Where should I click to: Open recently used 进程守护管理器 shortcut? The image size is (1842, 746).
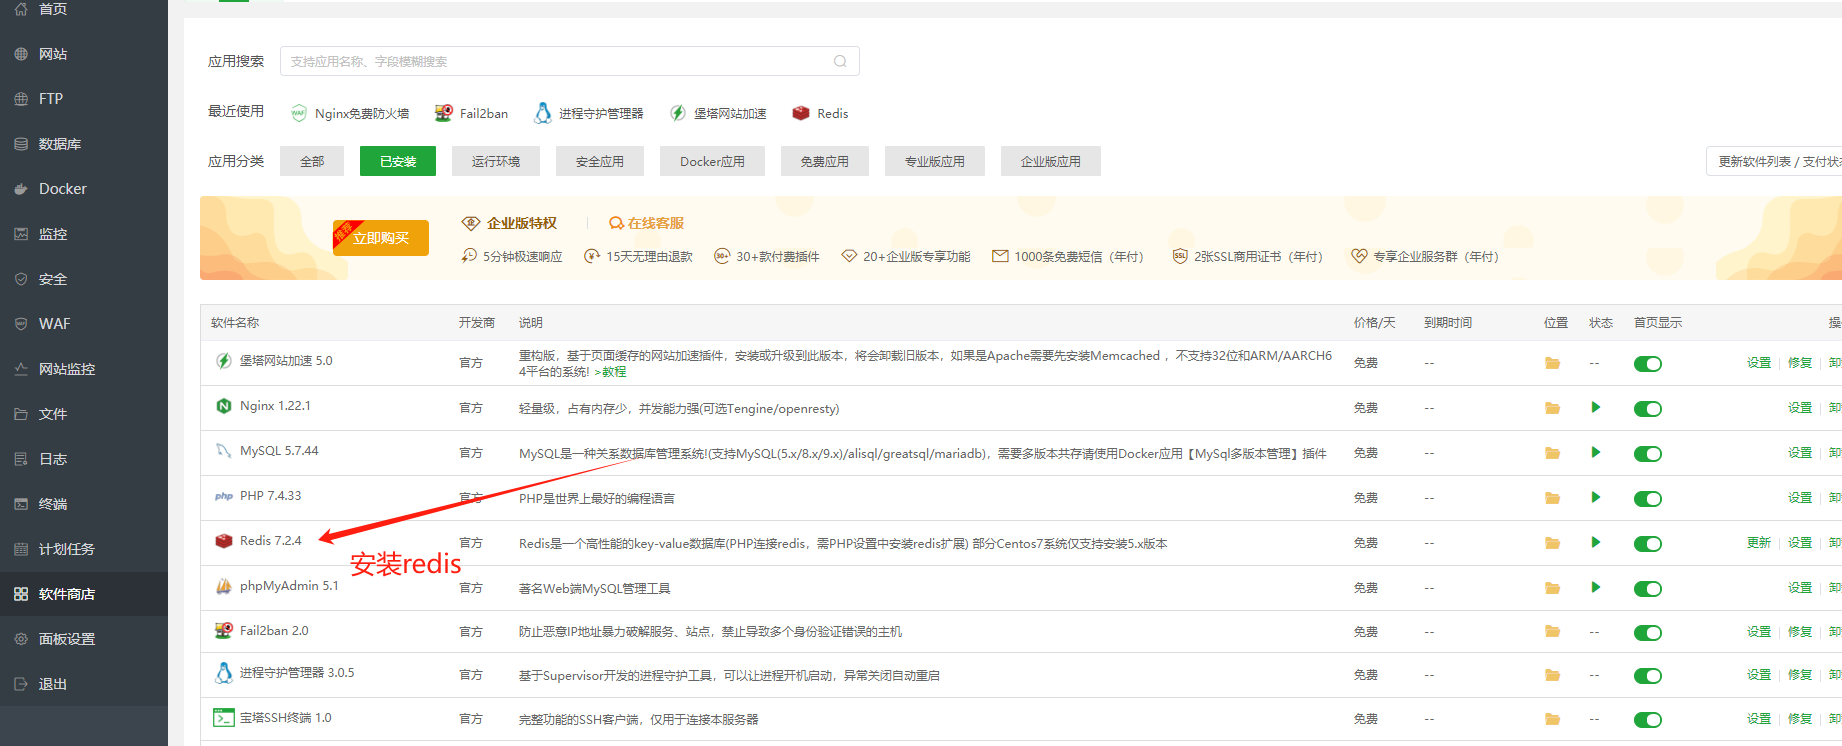click(x=589, y=113)
